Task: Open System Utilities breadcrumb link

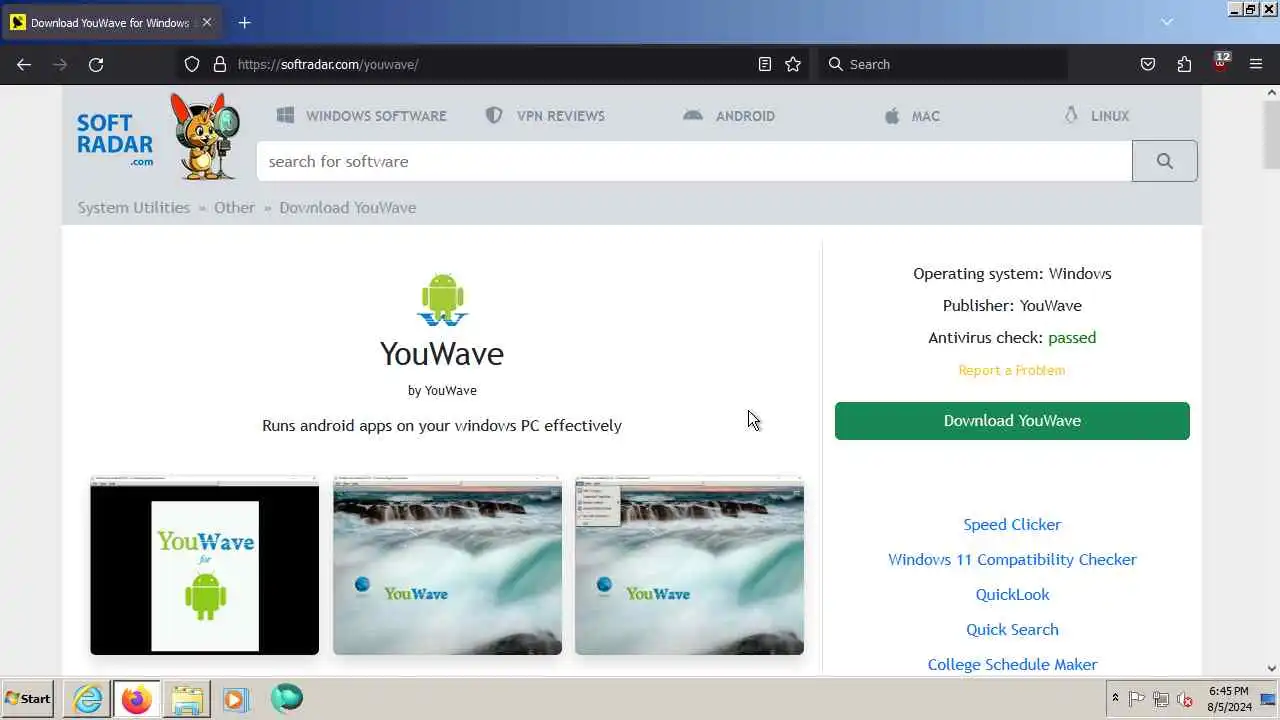Action: (x=134, y=207)
